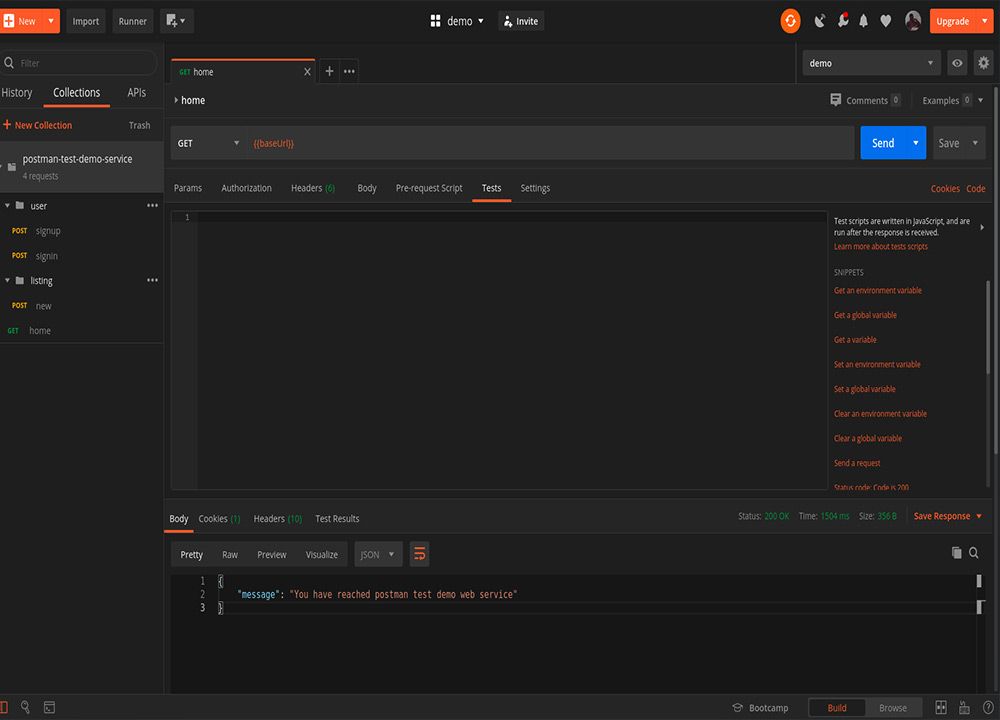Open the New button dropdown arrow
The image size is (1000, 720).
click(51, 21)
